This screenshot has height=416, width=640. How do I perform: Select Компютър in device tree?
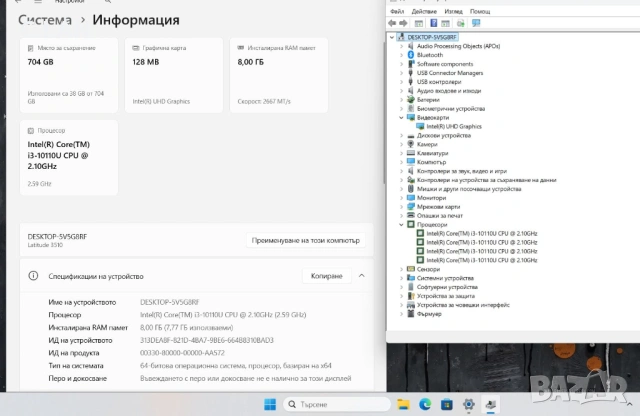coord(431,162)
